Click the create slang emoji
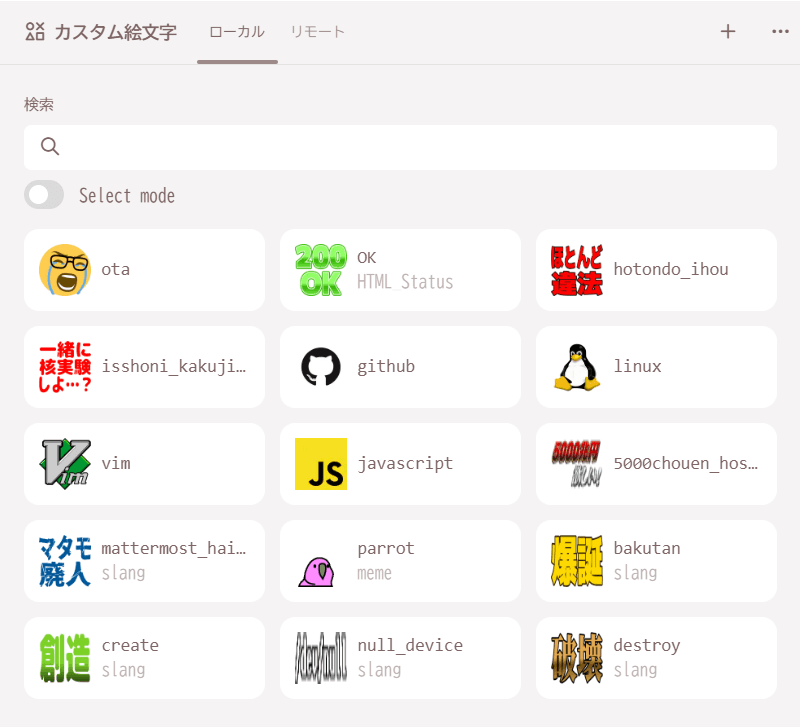This screenshot has width=800, height=727. [x=144, y=658]
